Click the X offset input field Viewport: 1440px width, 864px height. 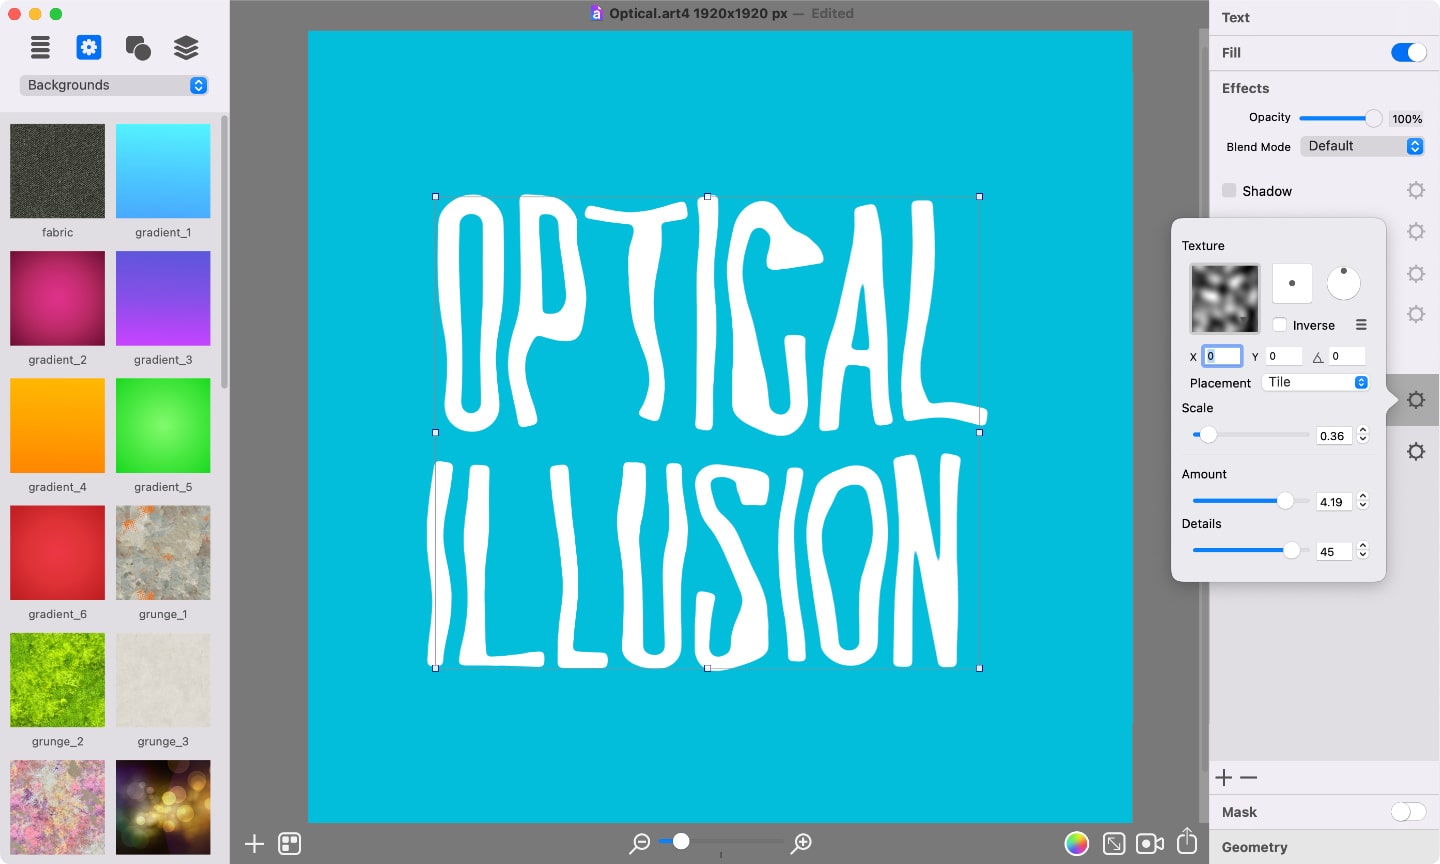click(1222, 356)
